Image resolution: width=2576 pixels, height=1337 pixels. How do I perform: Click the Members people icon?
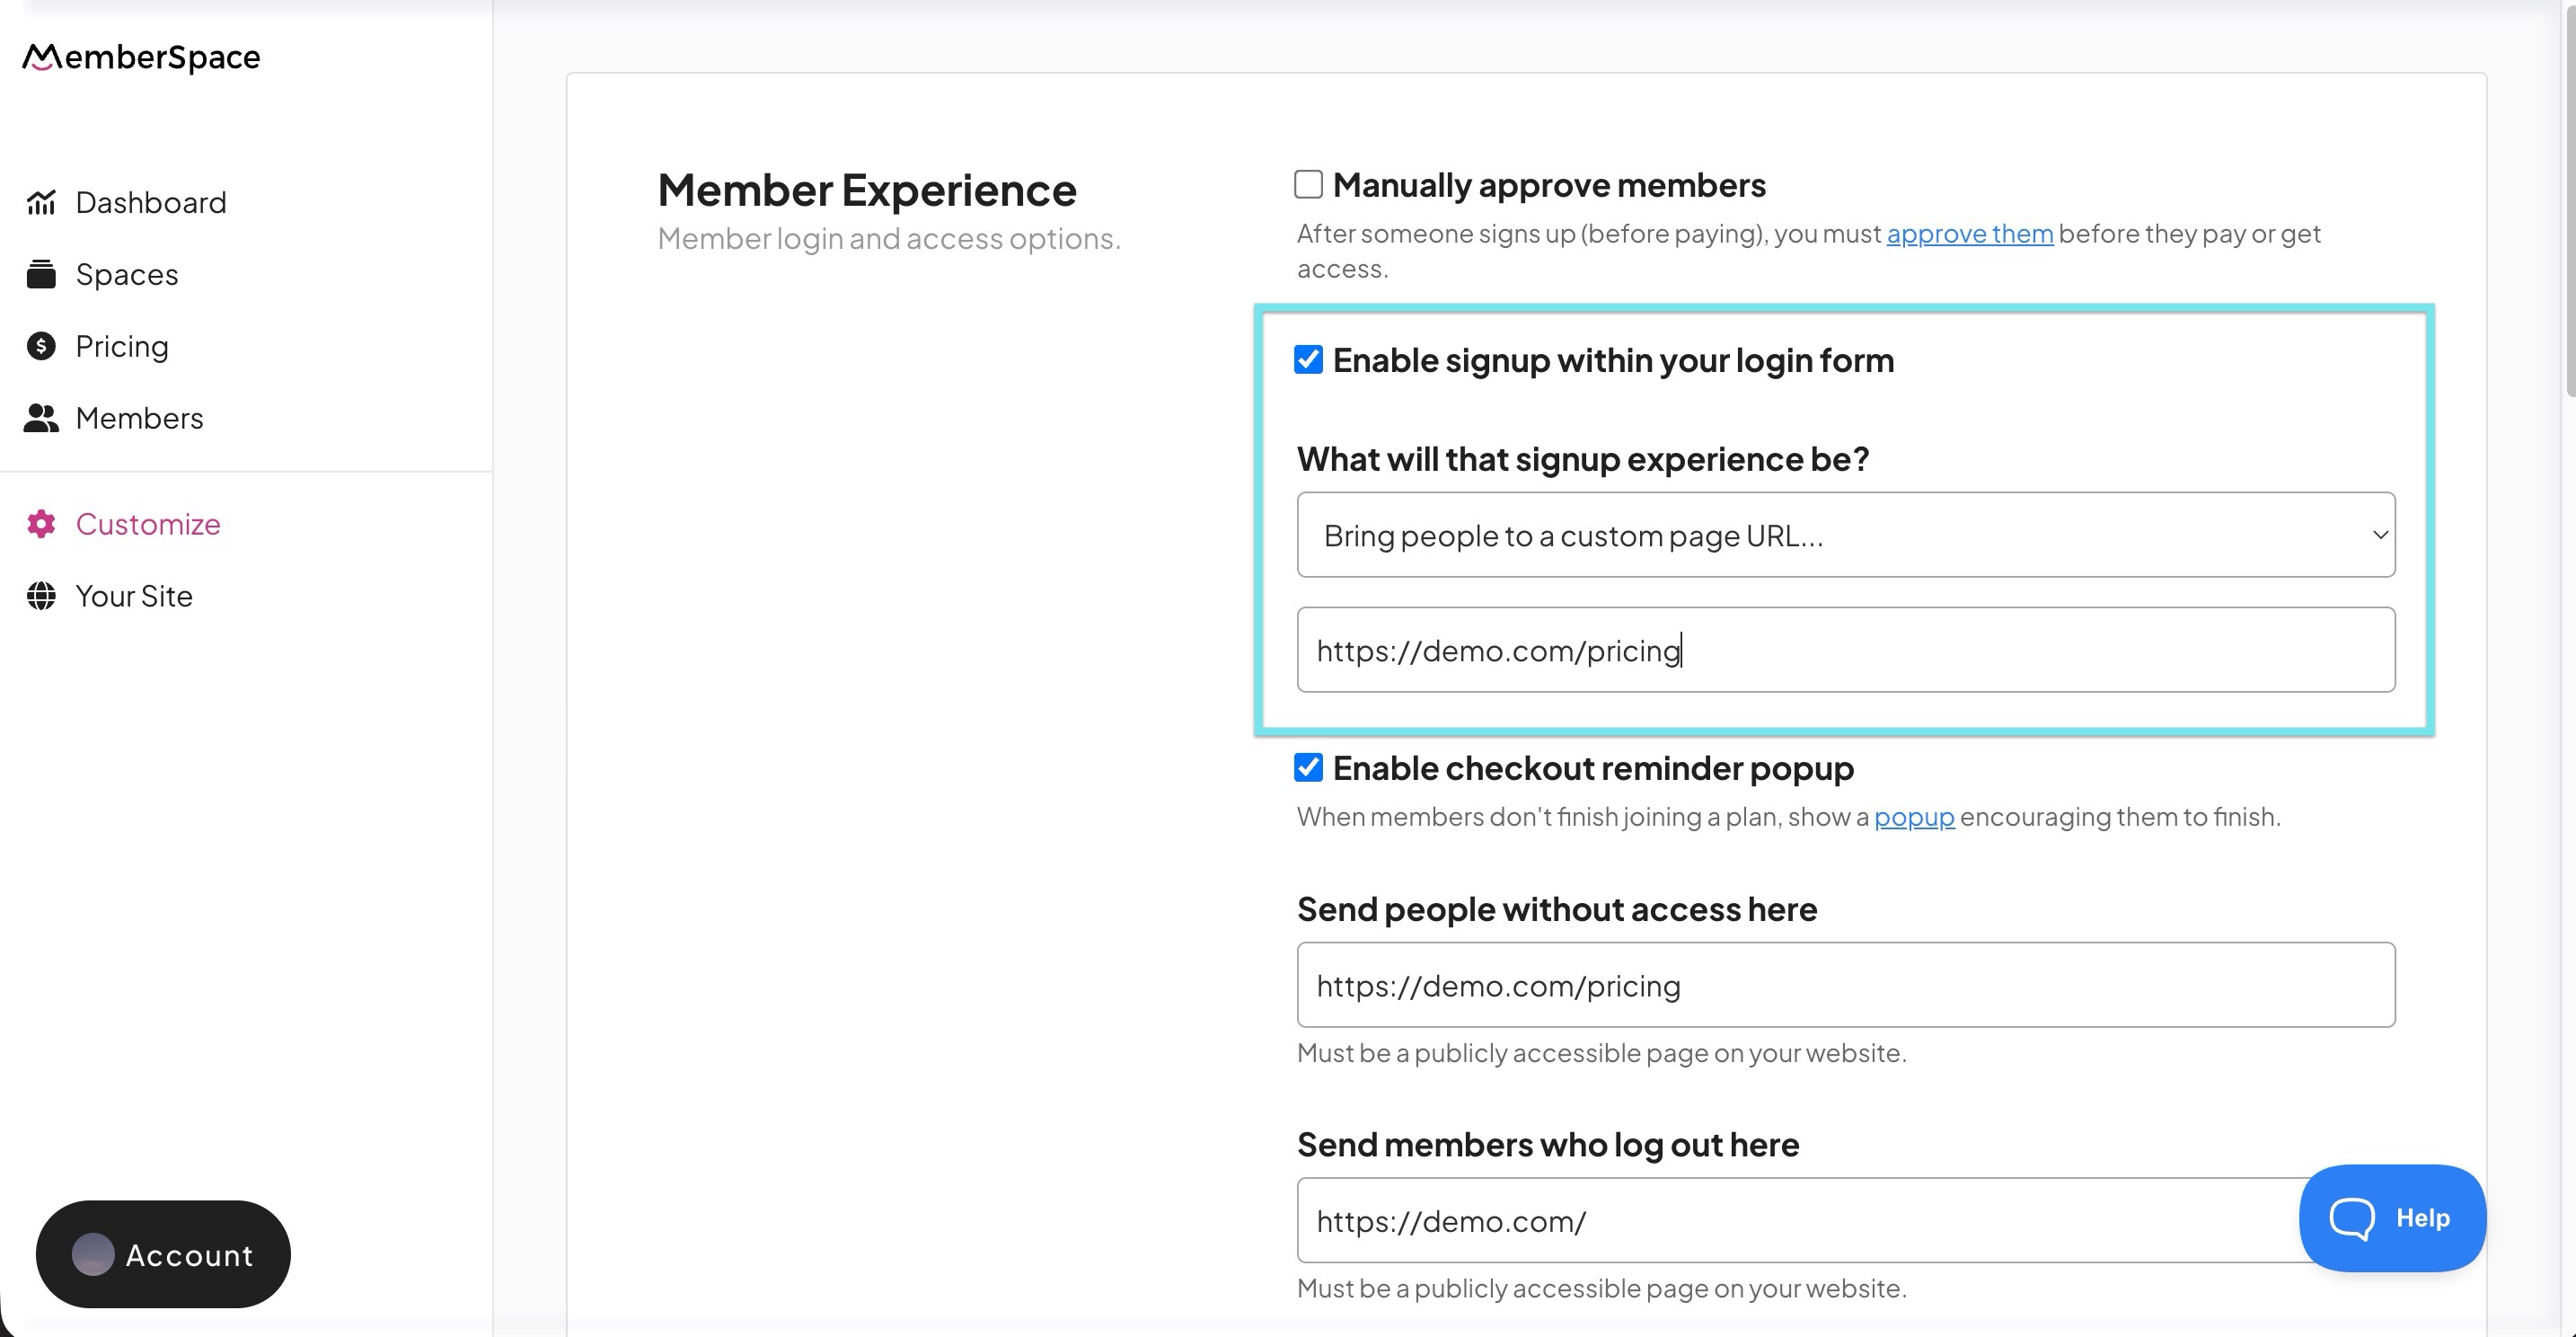coord(41,418)
